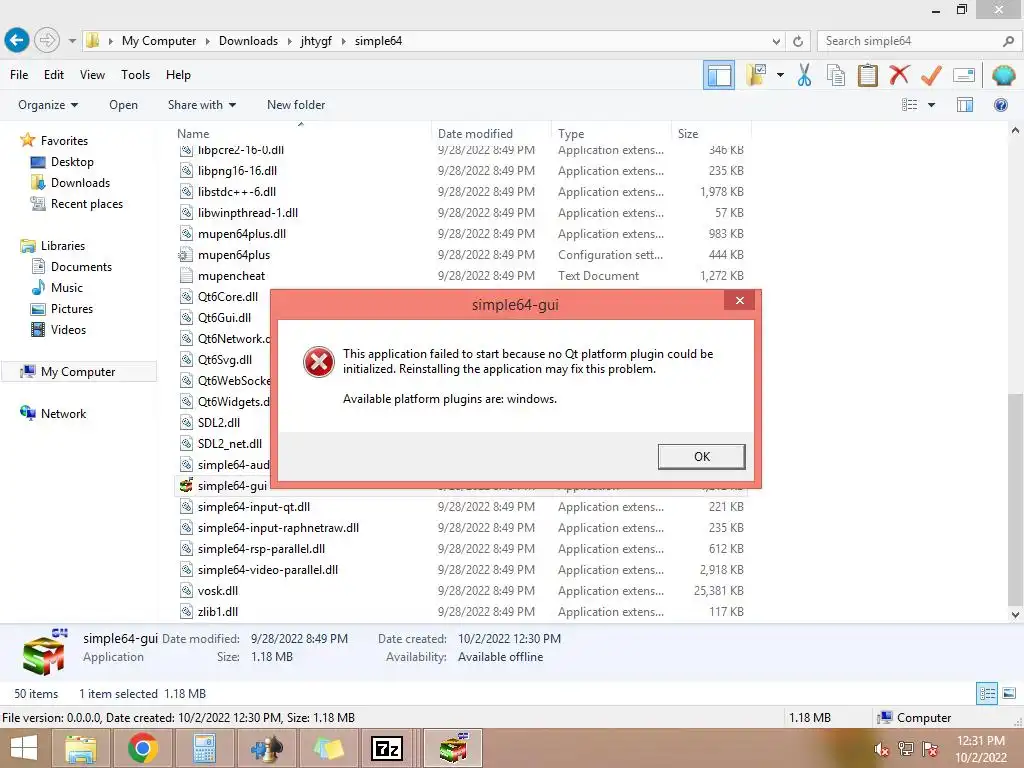
Task: Switch to large icons view status icon
Action: click(1009, 694)
